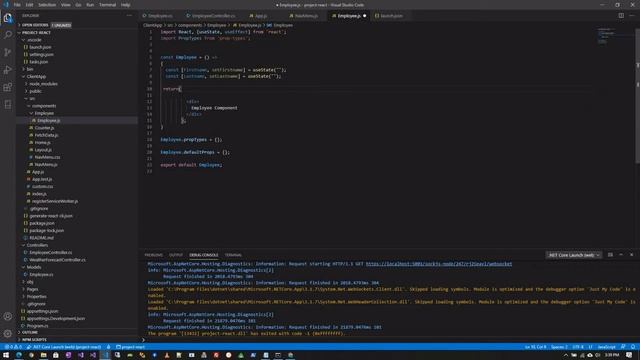Viewport: 640px width, 360px height.
Task: Expand the Open Editors section
Action: [35, 25]
